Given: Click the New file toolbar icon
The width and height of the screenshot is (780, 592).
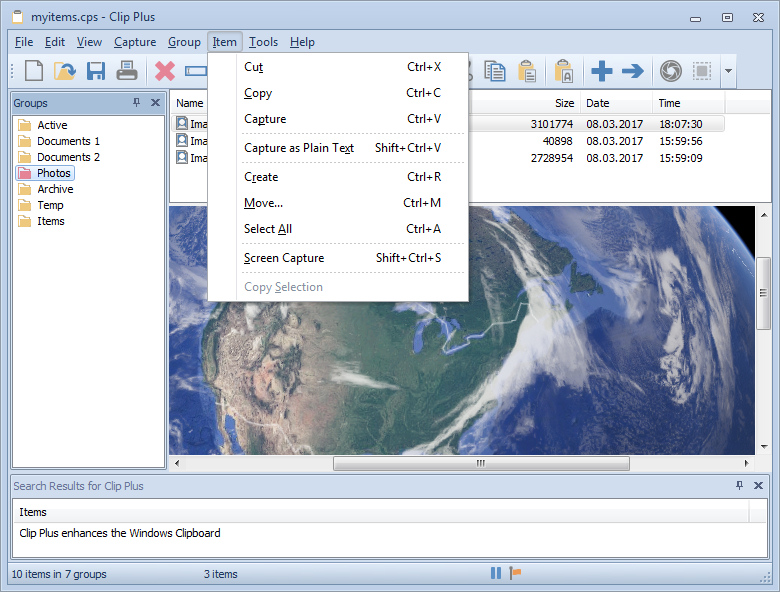Looking at the screenshot, I should 34,71.
